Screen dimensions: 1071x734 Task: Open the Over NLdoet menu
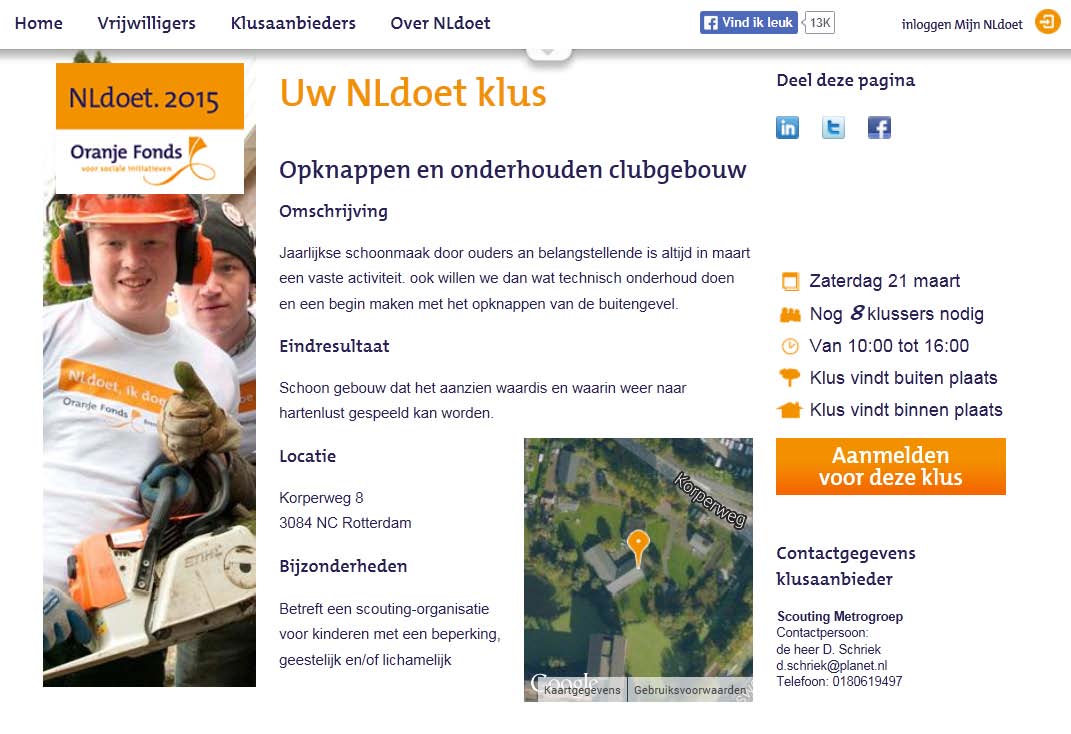[440, 23]
